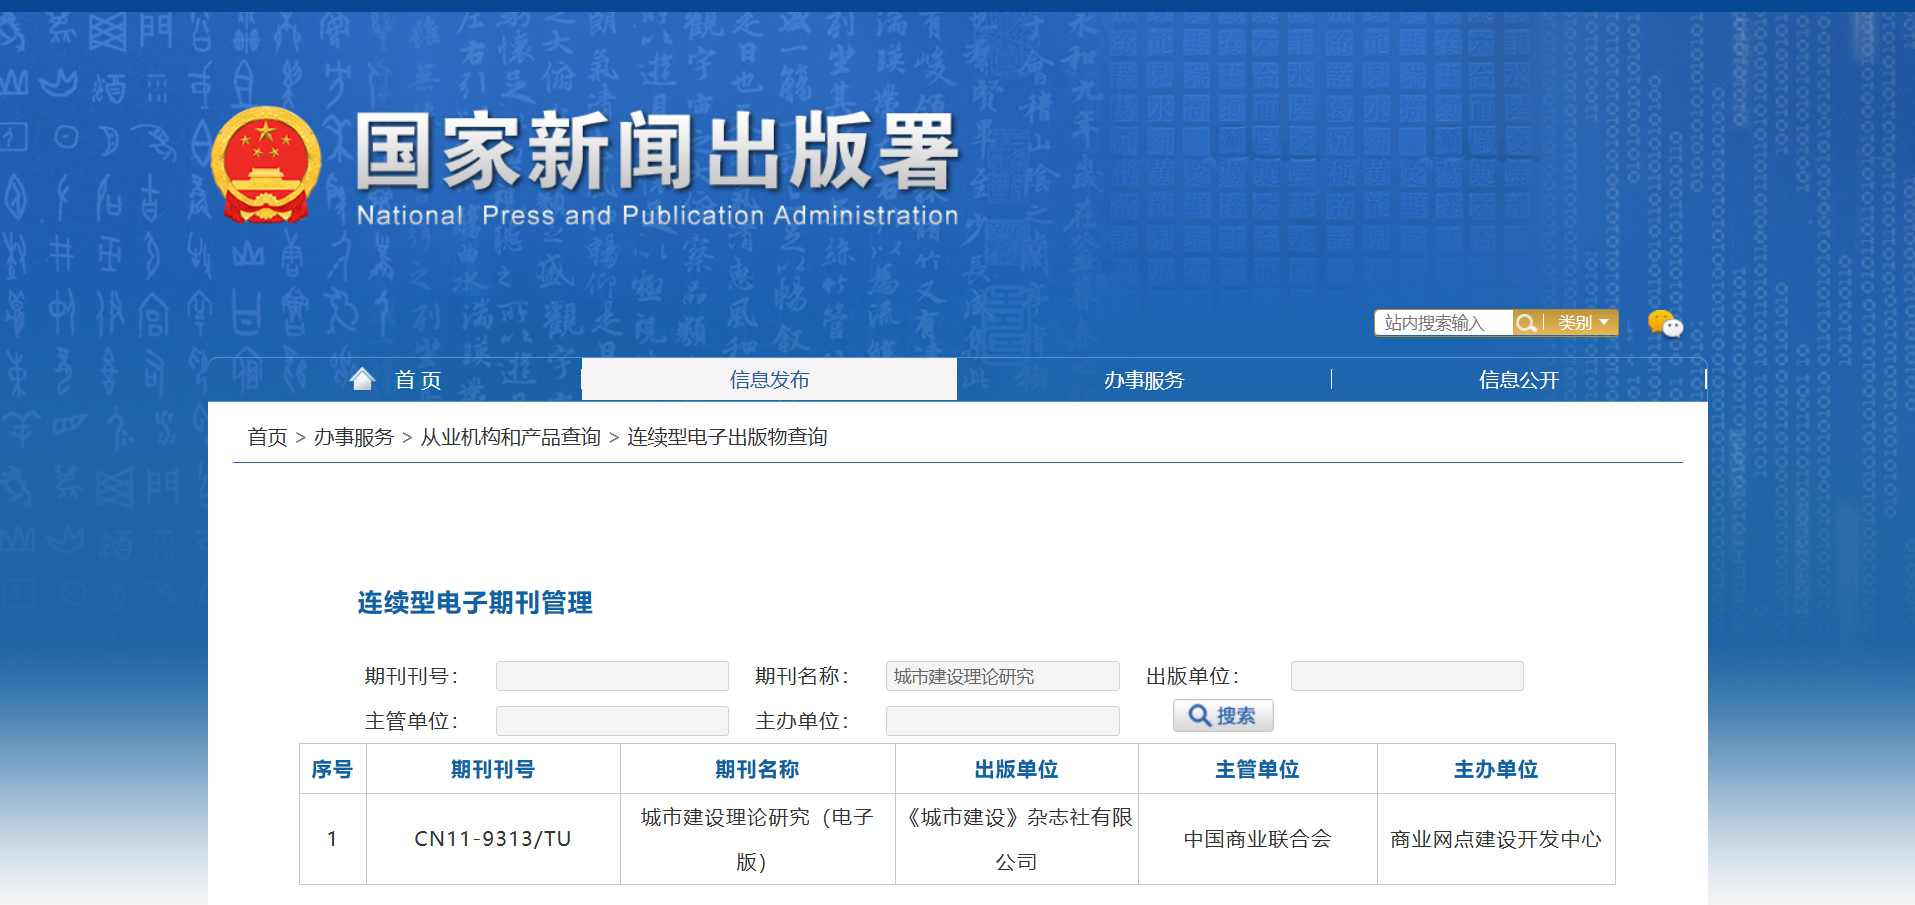Click the journal number CN11-9313/TU cell
Image resolution: width=1915 pixels, height=905 pixels.
coord(493,839)
